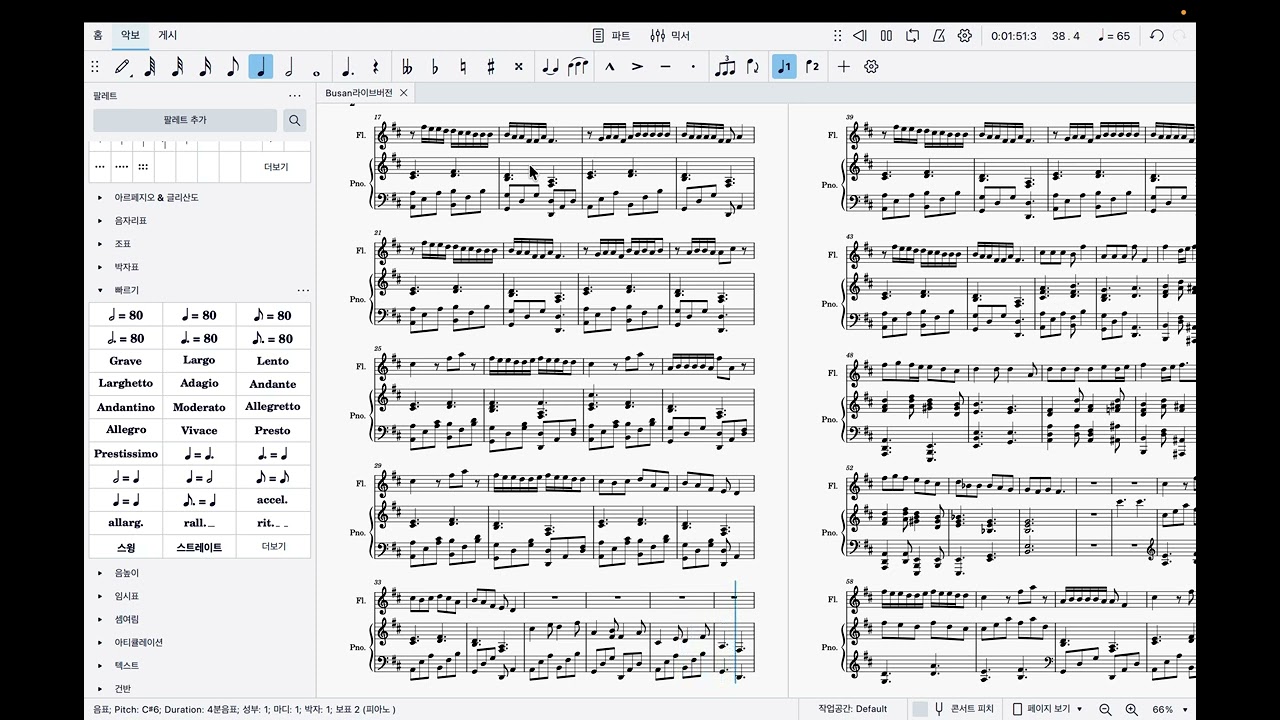This screenshot has height=720, width=1280.
Task: Switch to the 악보 tab
Action: click(131, 35)
